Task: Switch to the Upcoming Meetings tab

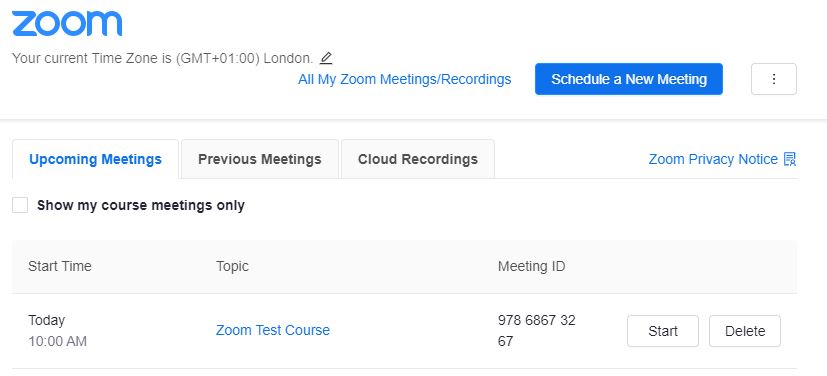Action: (x=95, y=159)
